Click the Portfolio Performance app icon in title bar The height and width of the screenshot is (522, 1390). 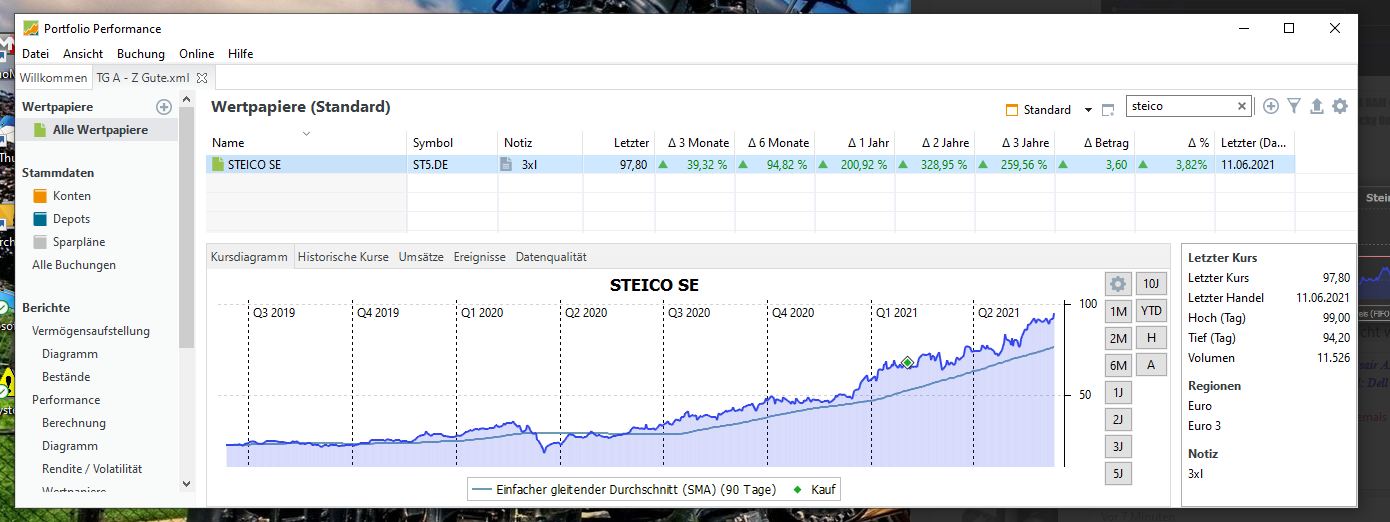pyautogui.click(x=31, y=28)
